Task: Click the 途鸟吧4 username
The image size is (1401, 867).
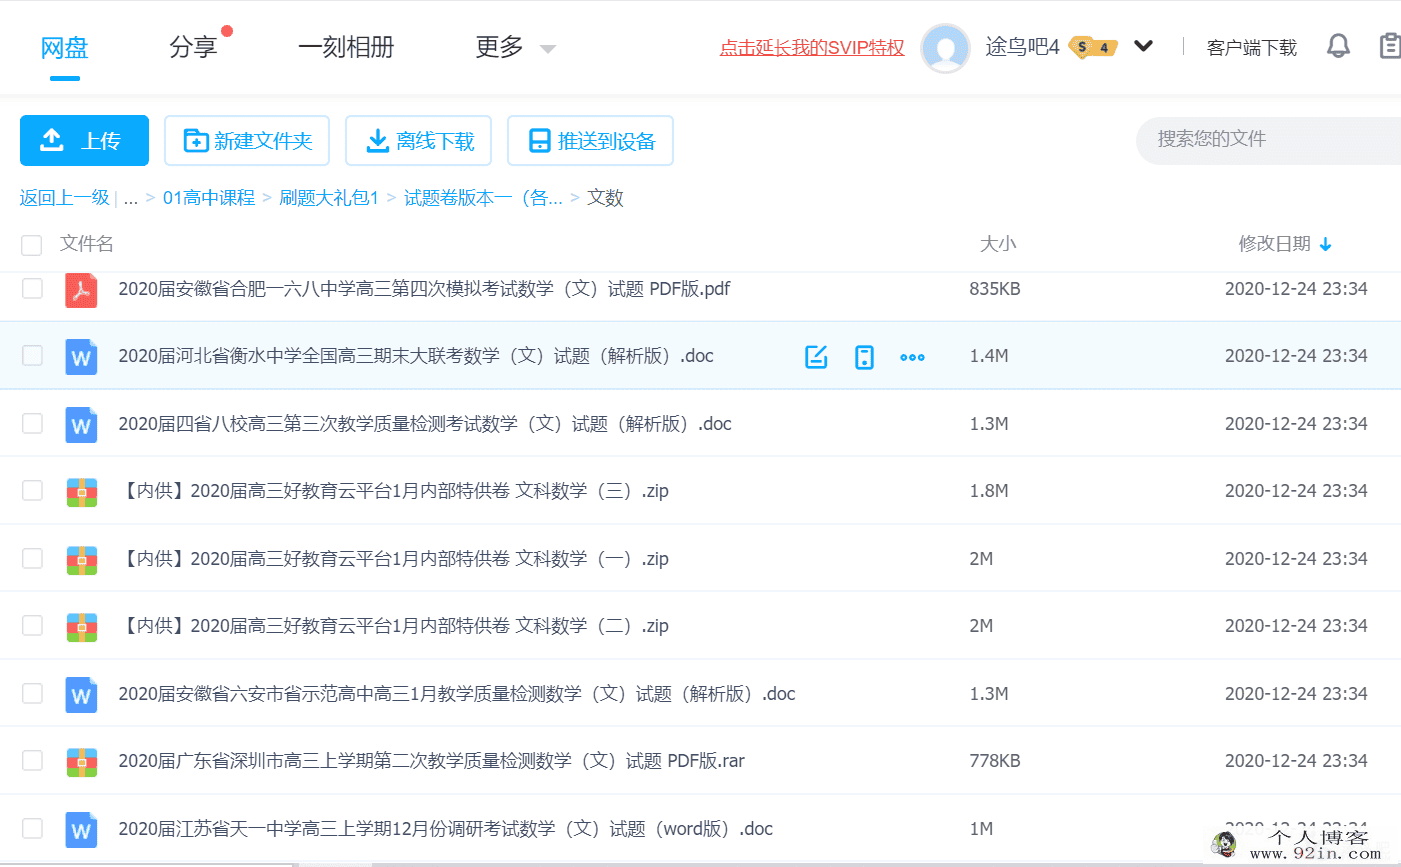Action: coord(1022,47)
